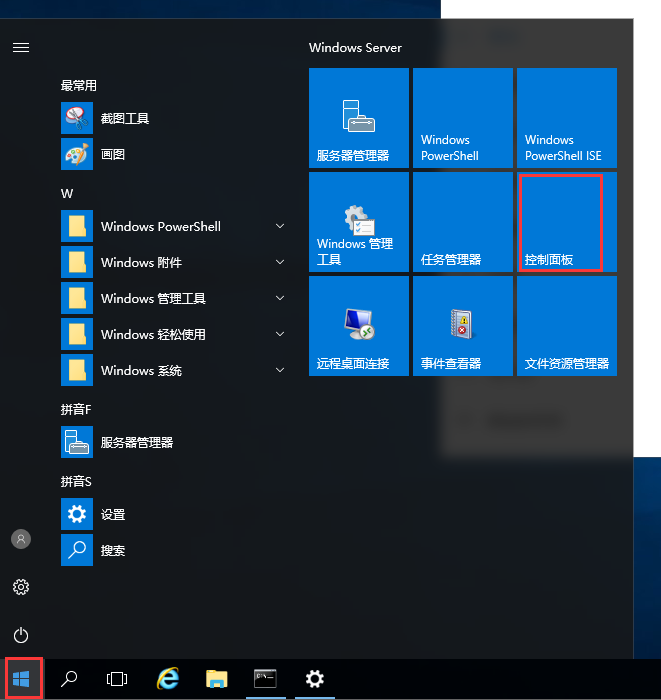Click the W letter group header

(67, 194)
